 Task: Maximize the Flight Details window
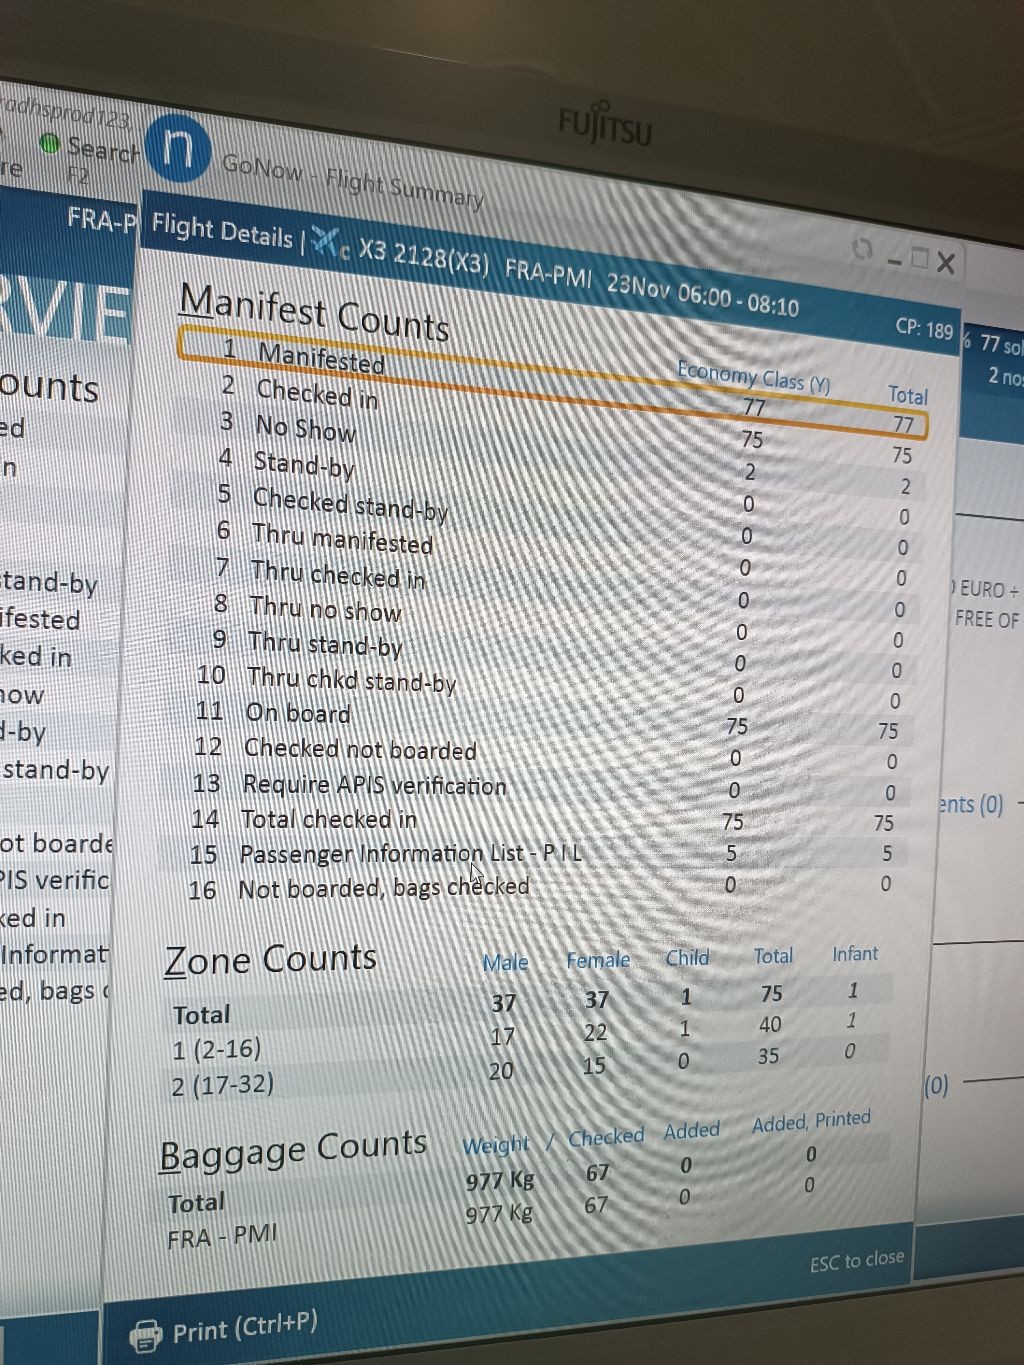(x=919, y=260)
